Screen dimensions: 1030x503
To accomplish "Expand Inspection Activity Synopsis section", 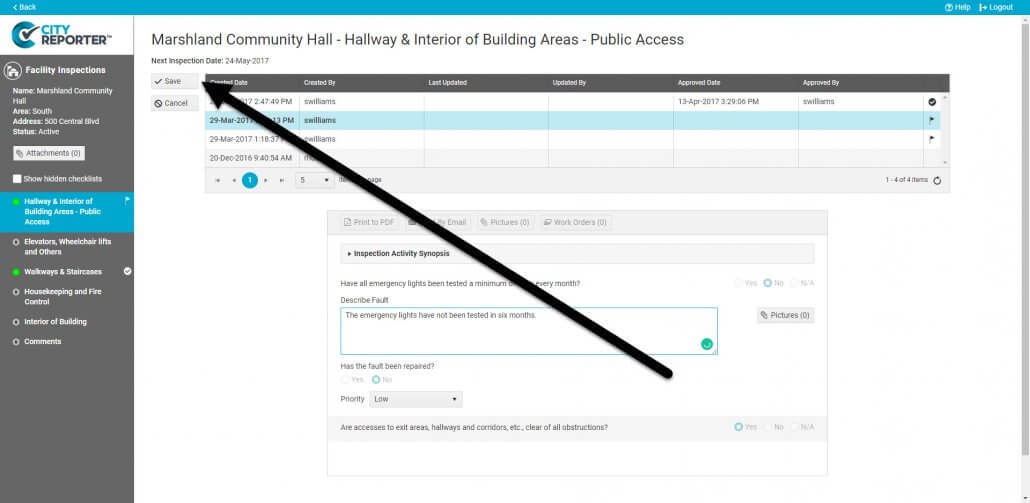I will coord(398,254).
